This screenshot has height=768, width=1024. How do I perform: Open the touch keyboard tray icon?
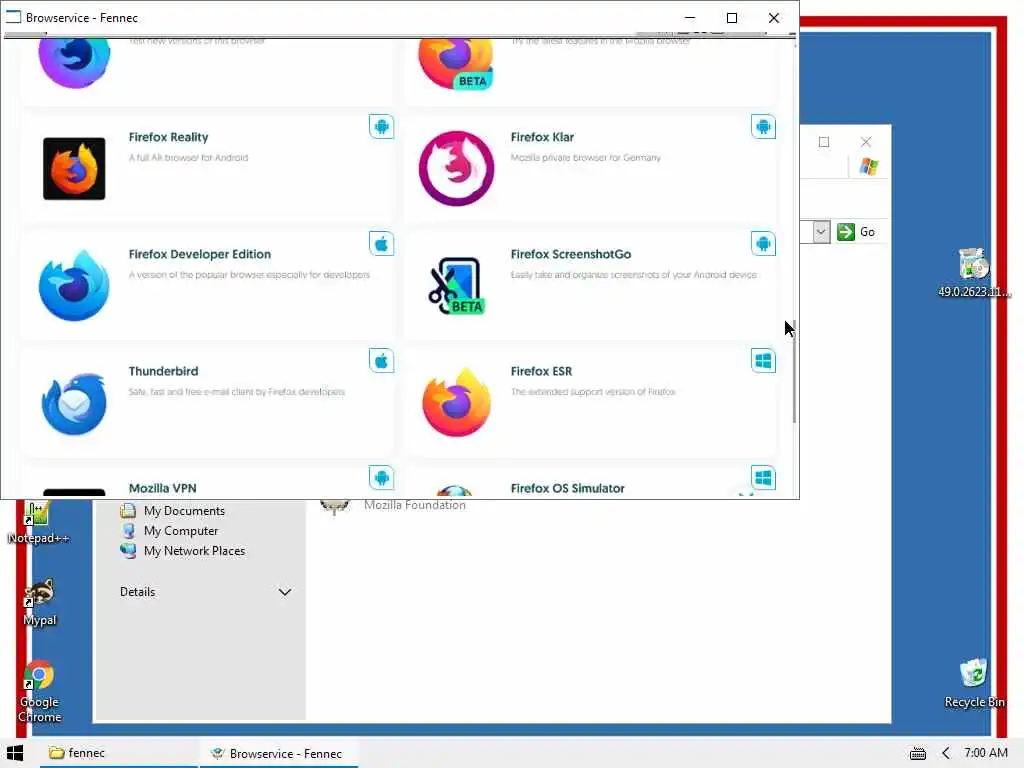918,754
